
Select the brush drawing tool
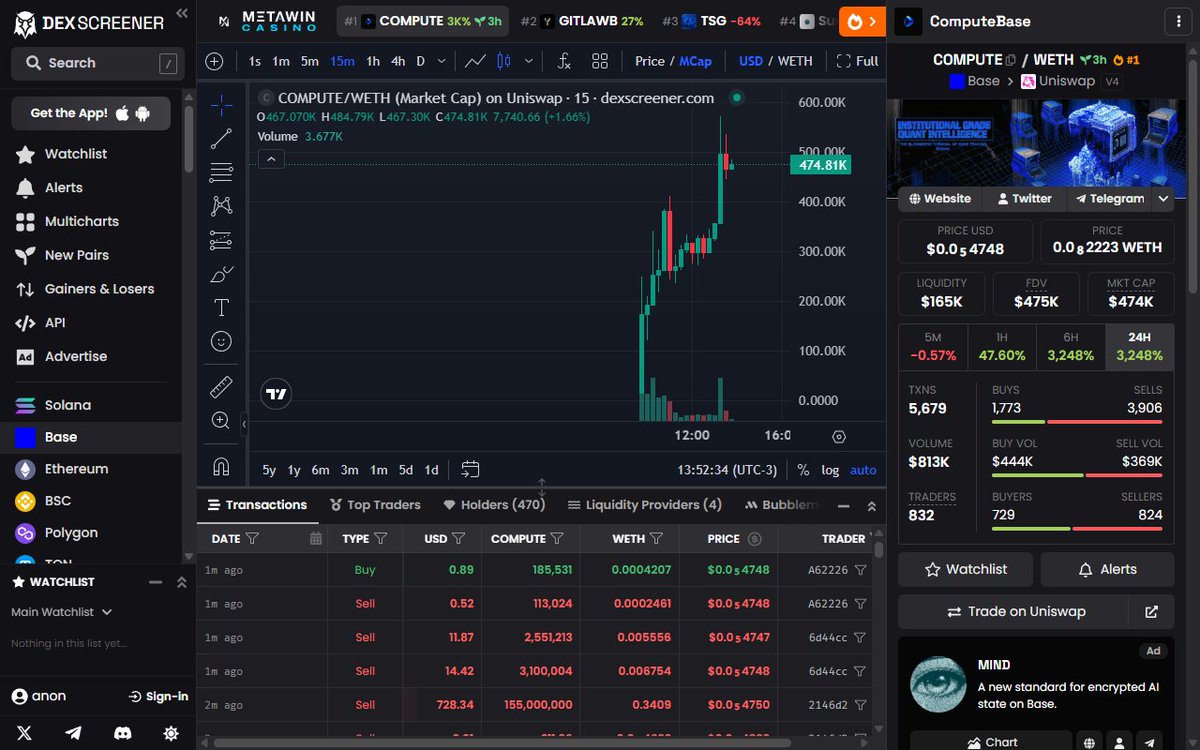[x=221, y=274]
